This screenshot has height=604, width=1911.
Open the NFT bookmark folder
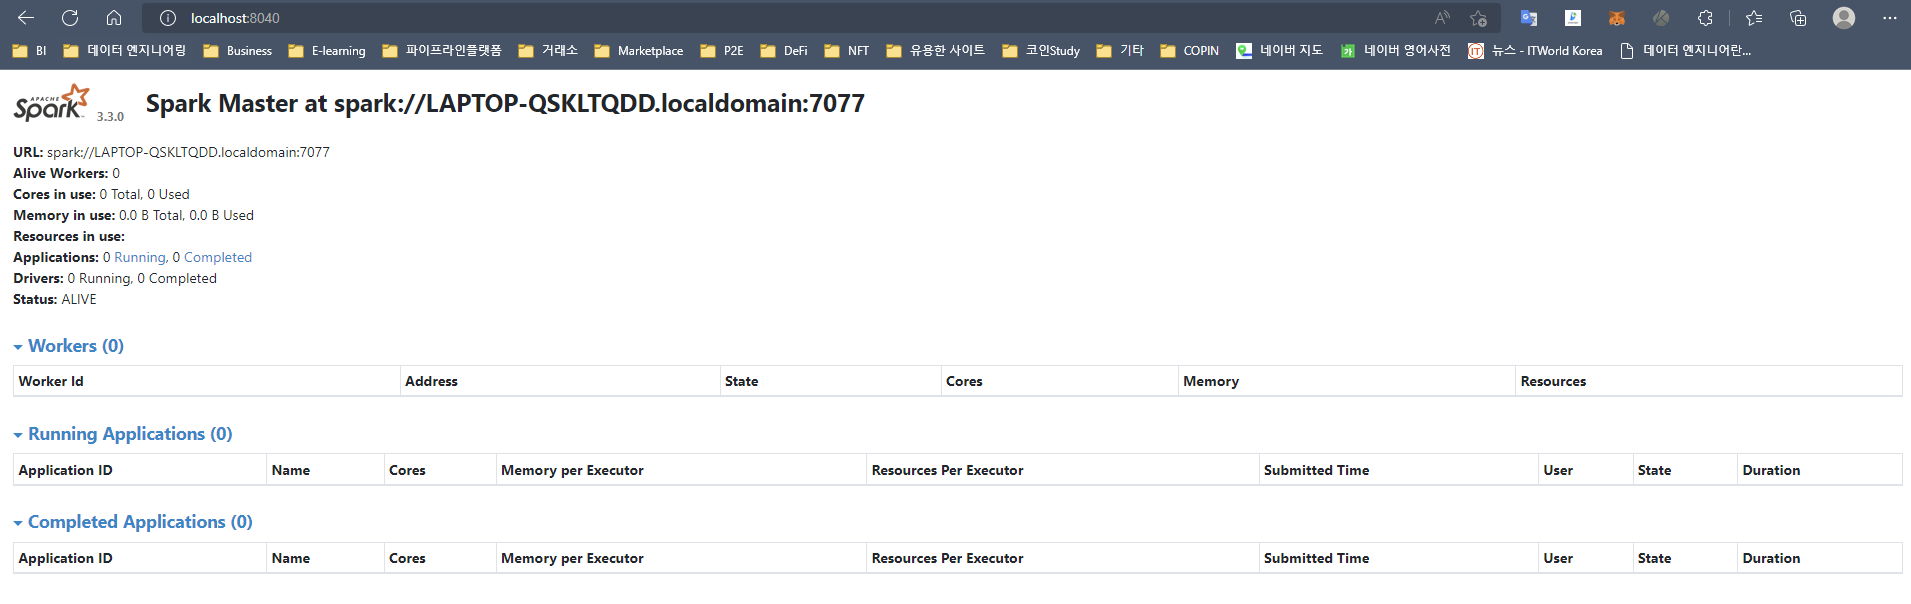847,50
